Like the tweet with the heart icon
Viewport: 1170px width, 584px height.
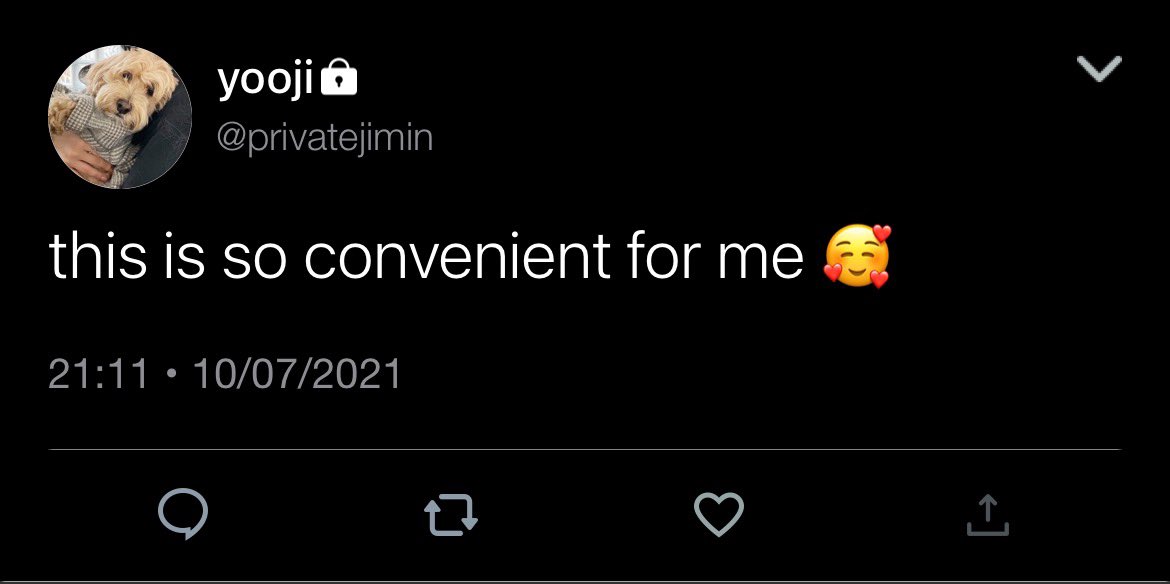(x=719, y=515)
